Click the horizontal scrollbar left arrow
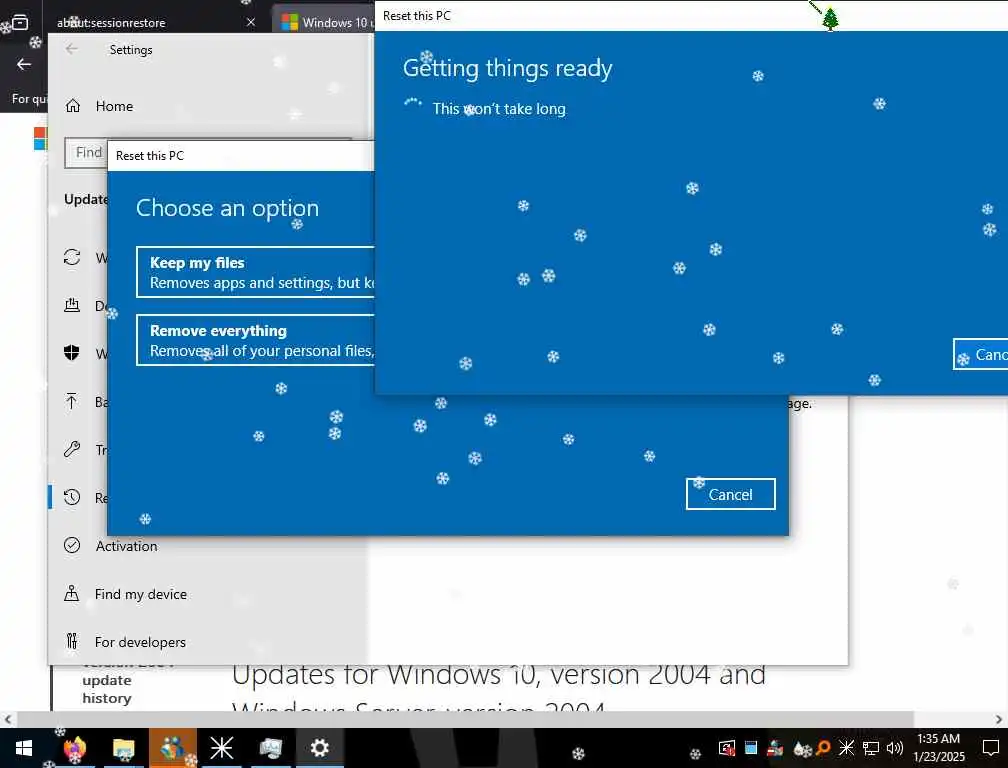Screen dimensions: 1008x768 point(8,719)
